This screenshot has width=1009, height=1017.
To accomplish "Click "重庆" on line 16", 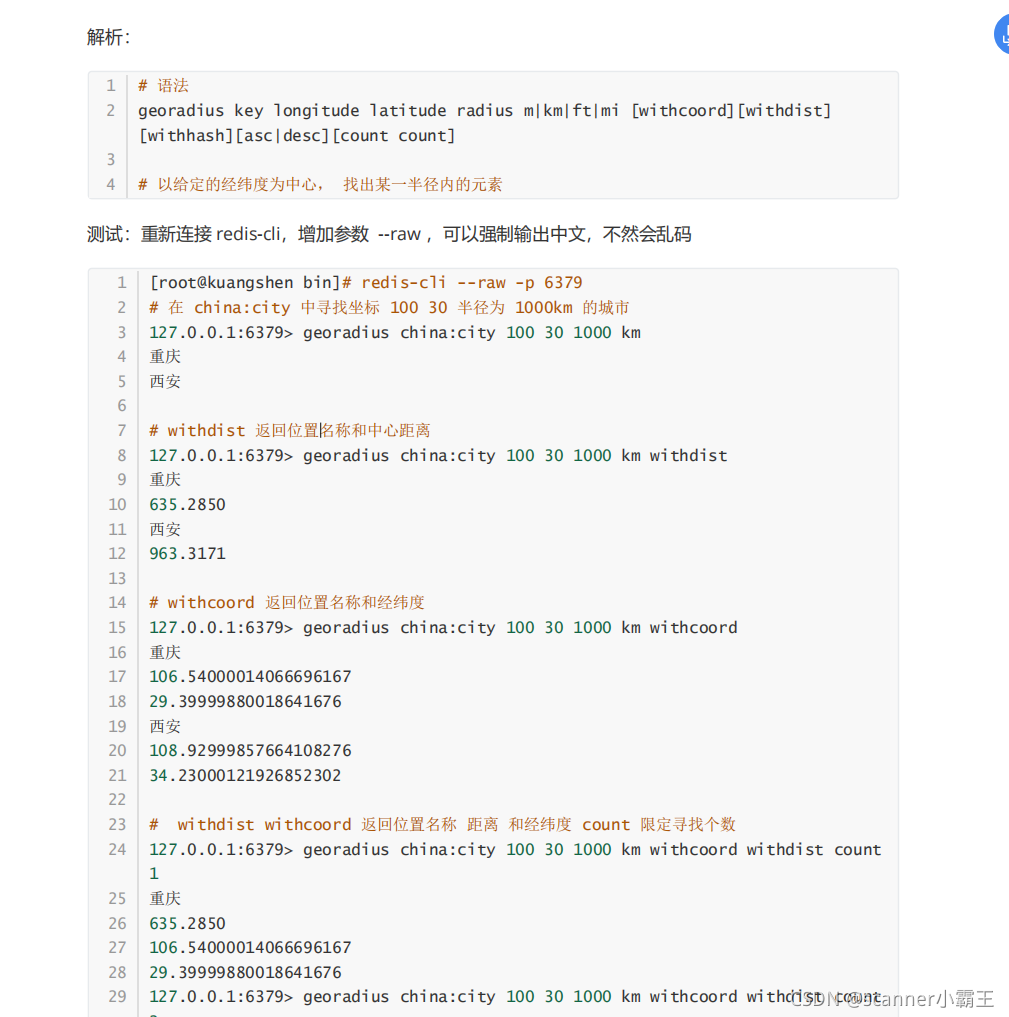I will click(165, 652).
